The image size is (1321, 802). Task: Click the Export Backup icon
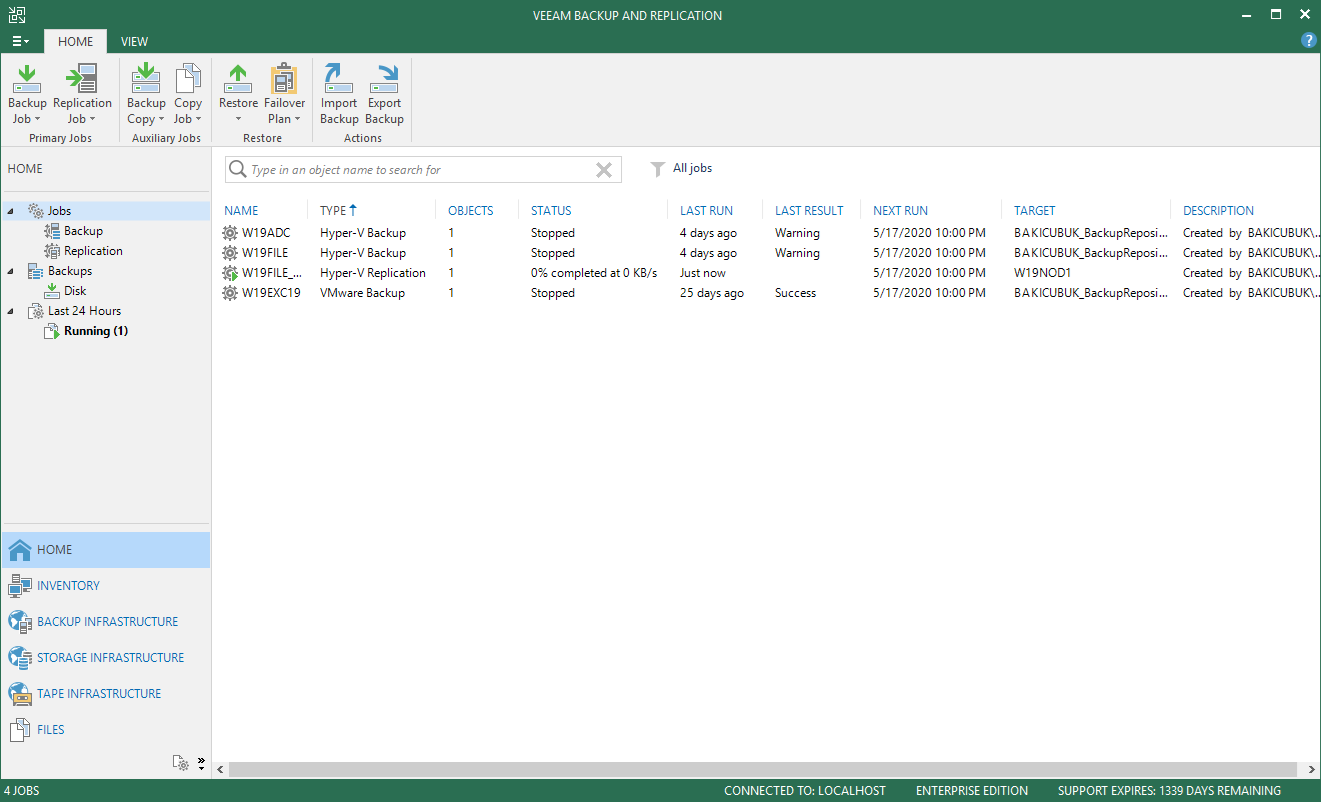384,78
